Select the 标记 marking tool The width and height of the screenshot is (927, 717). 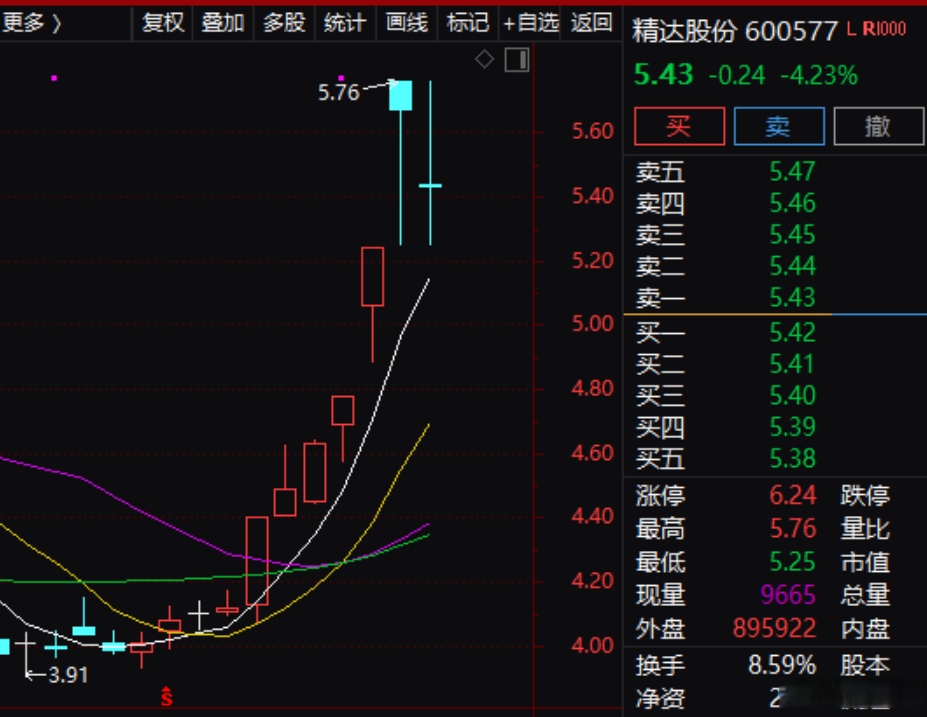tap(466, 23)
